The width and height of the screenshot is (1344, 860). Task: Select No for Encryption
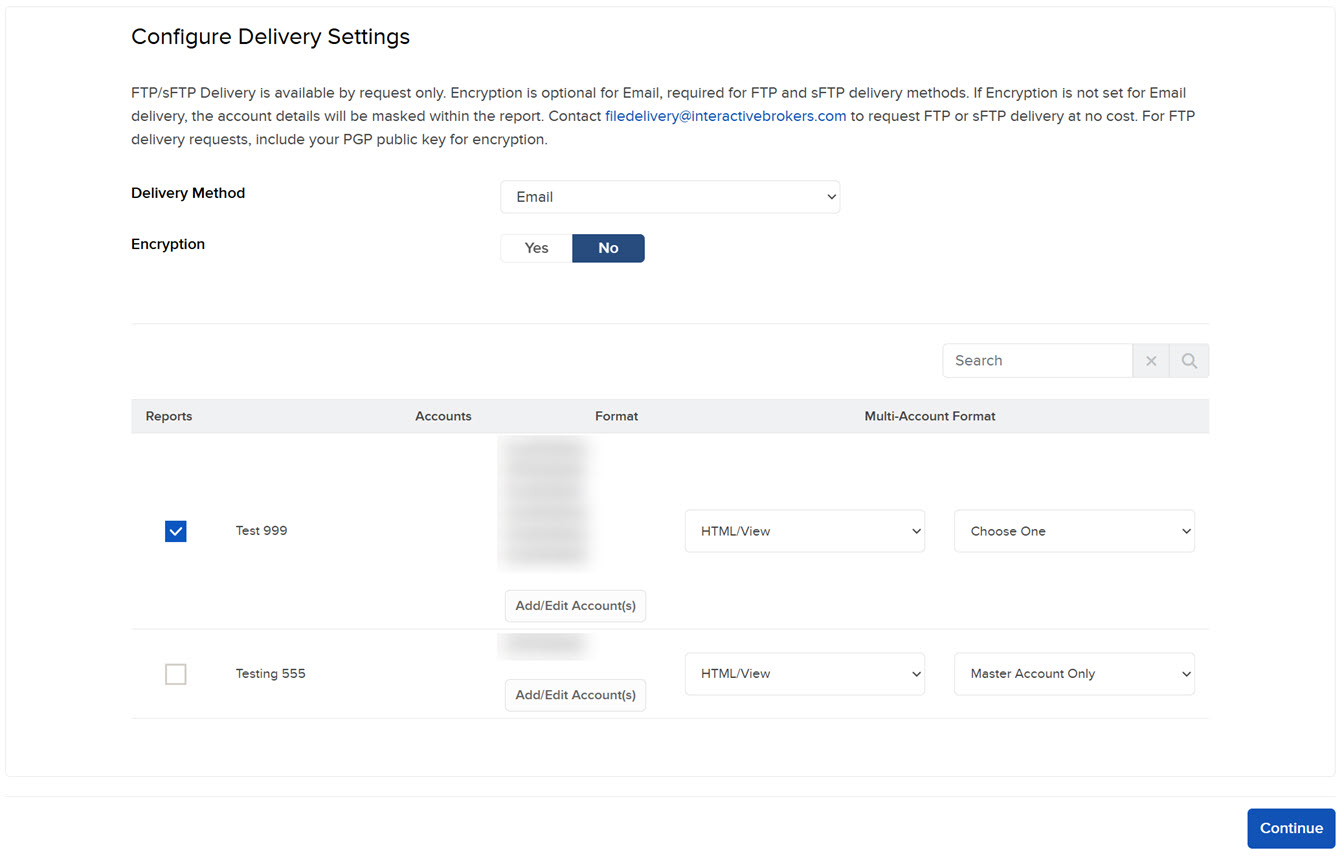(x=608, y=248)
